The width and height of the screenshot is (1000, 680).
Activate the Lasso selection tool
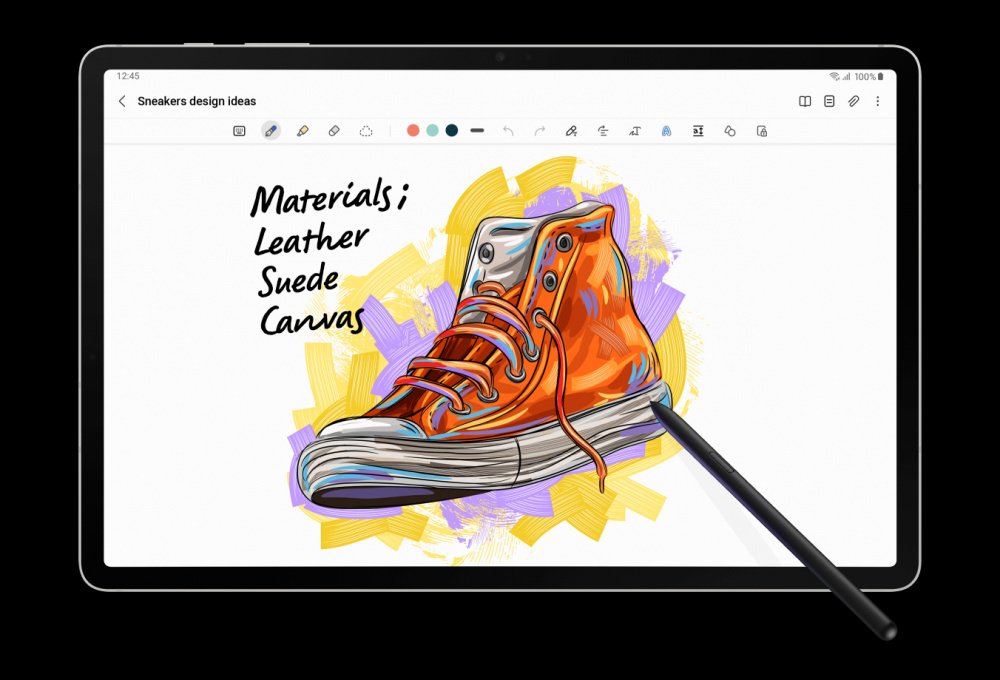[366, 131]
